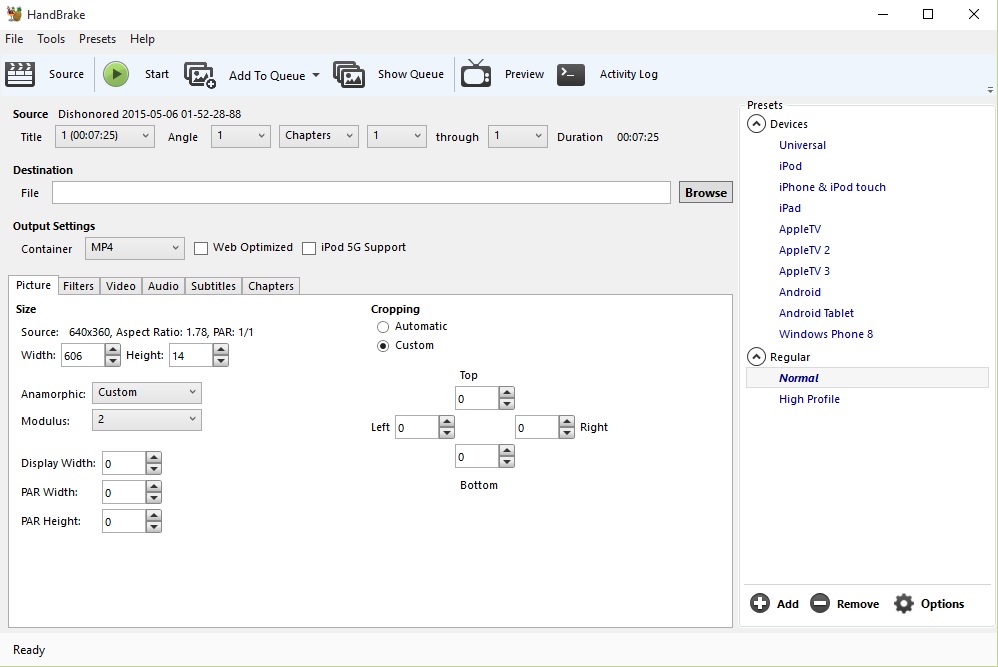Open the Add To Queue dropdown arrow
Viewport: 998px width, 667px height.
(316, 75)
